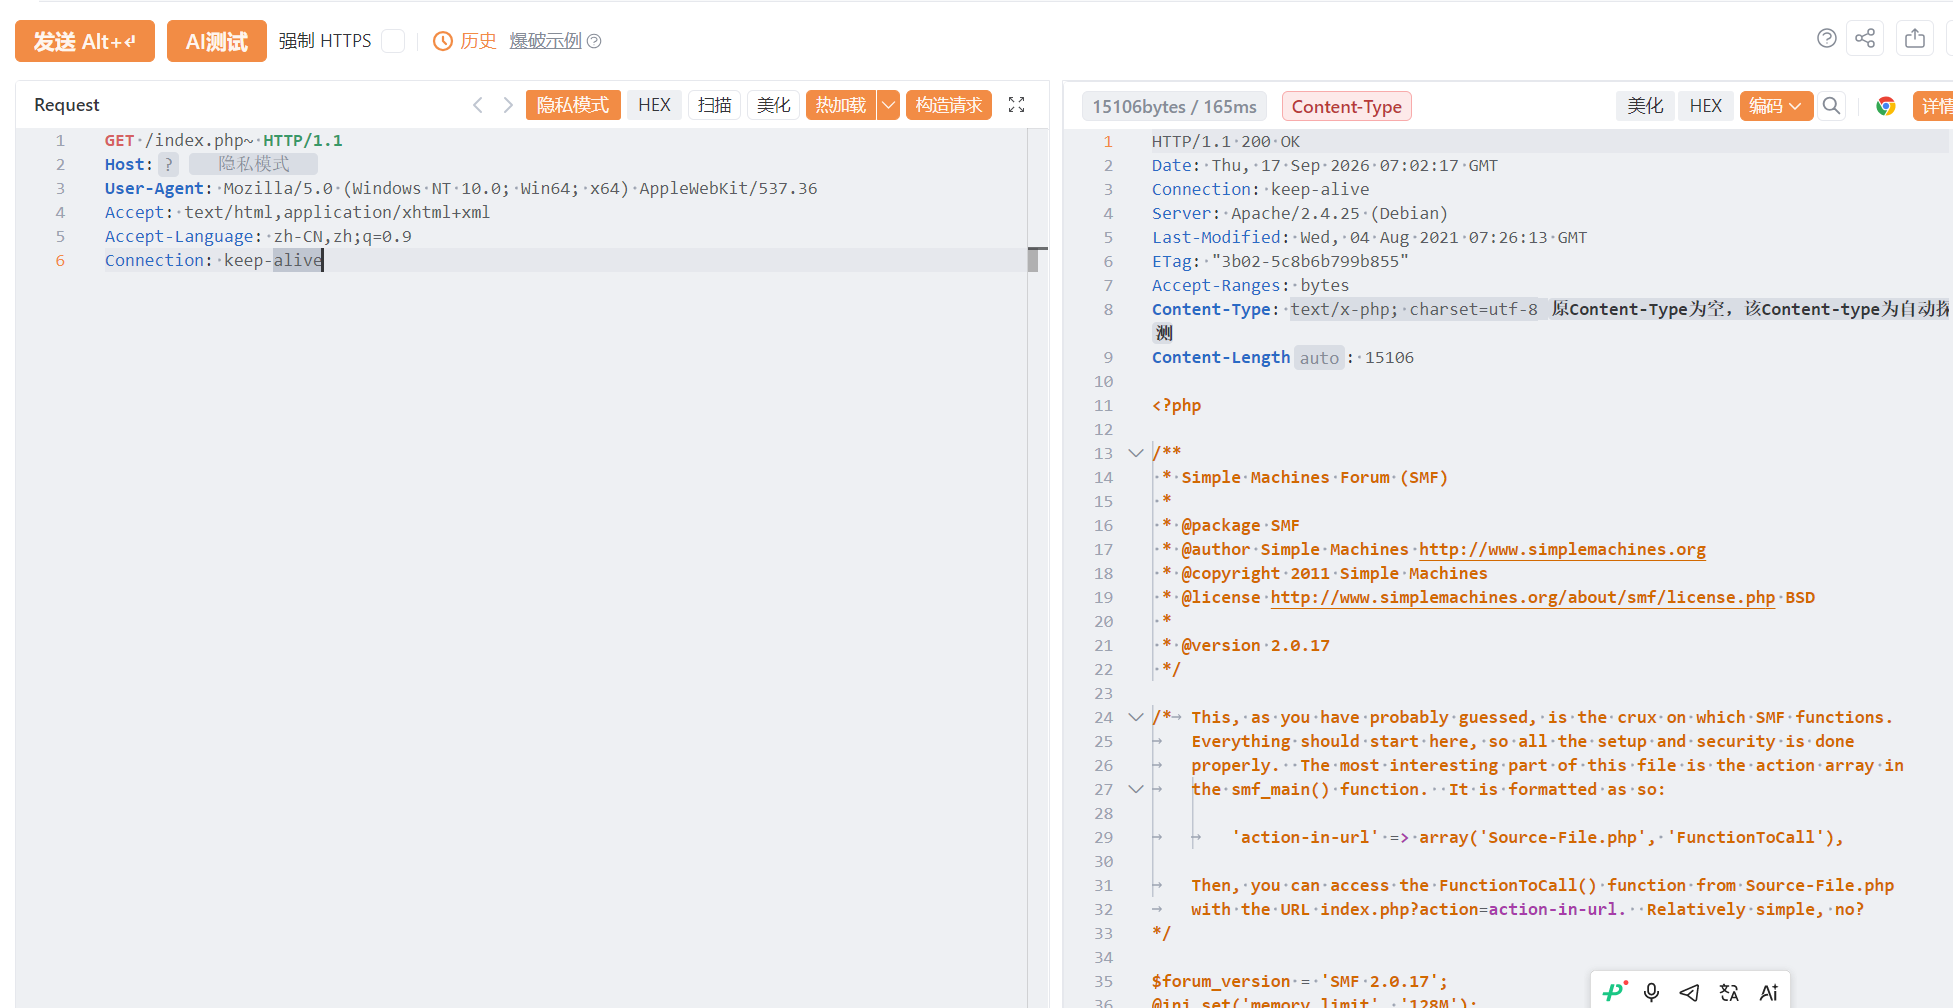This screenshot has width=1953, height=1008.
Task: Click the microphone icon in floating bar
Action: [x=1651, y=992]
